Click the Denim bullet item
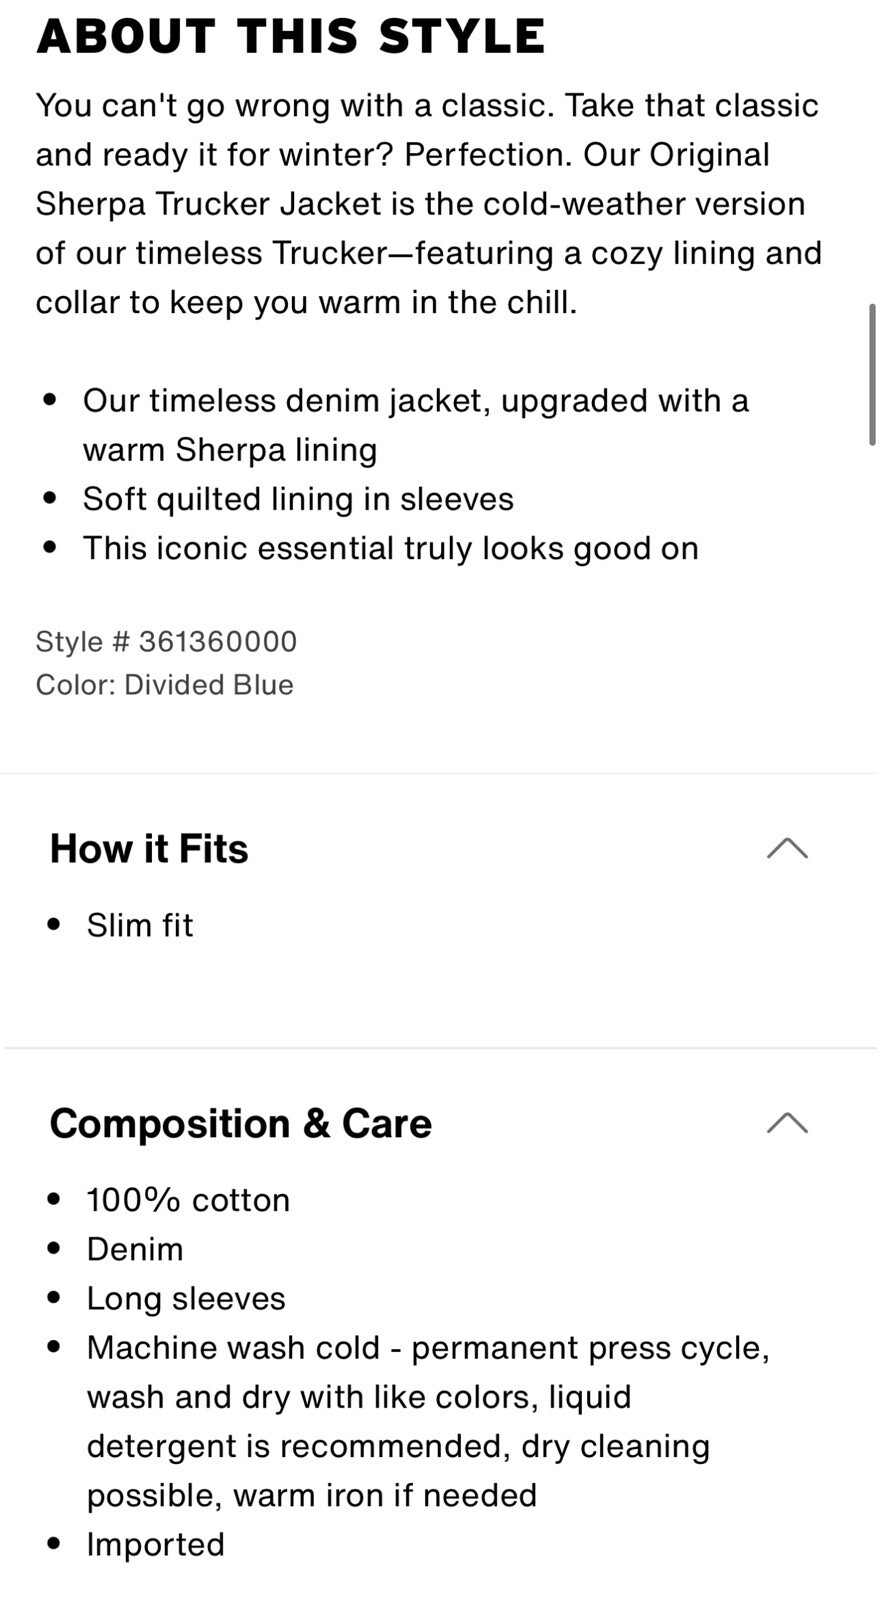The image size is (882, 1600). point(135,1249)
